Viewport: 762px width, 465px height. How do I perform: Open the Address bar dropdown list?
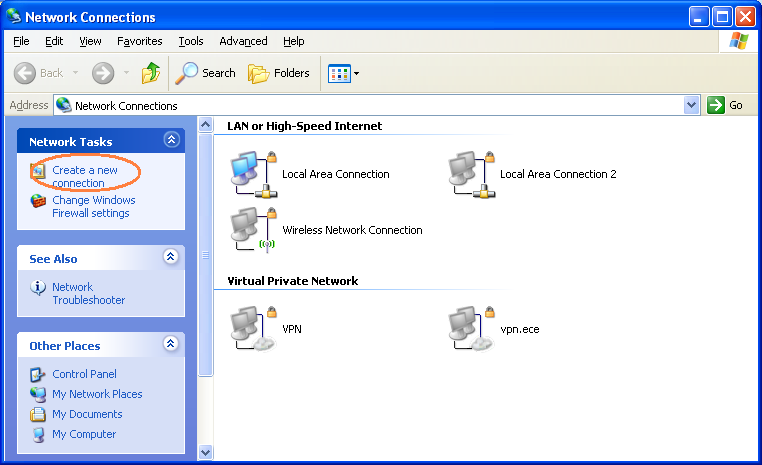(692, 105)
